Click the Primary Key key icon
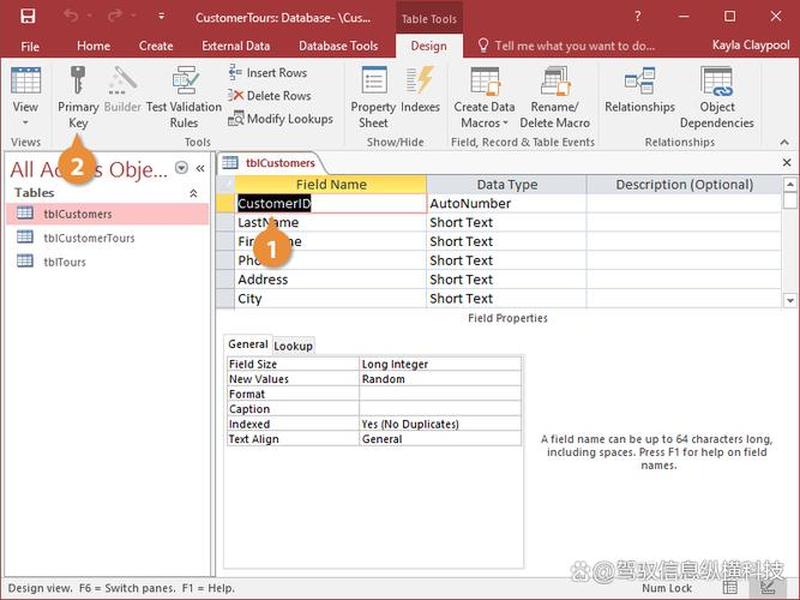Image resolution: width=800 pixels, height=600 pixels. pyautogui.click(x=78, y=80)
